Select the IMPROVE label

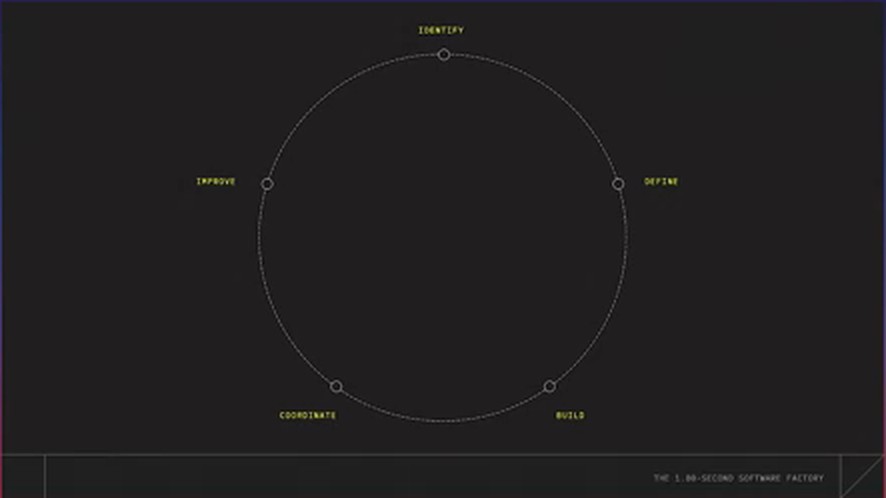[216, 181]
